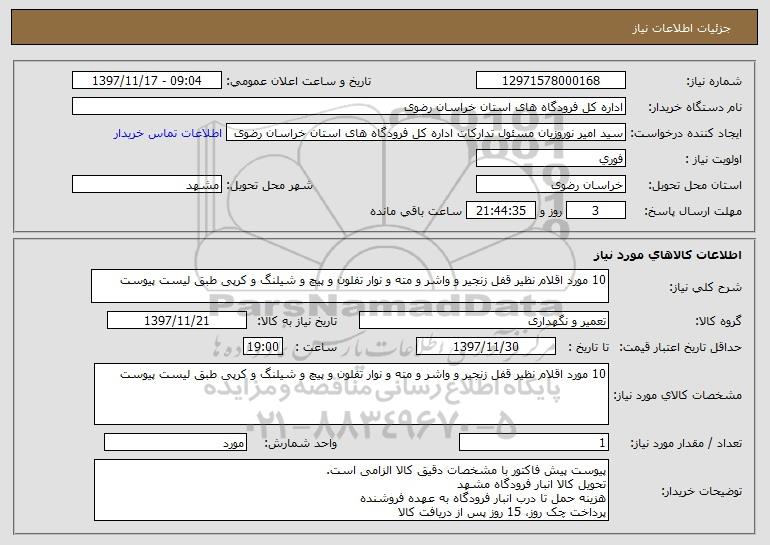
Task: Click the شماره نیاز label
Action: click(x=714, y=81)
